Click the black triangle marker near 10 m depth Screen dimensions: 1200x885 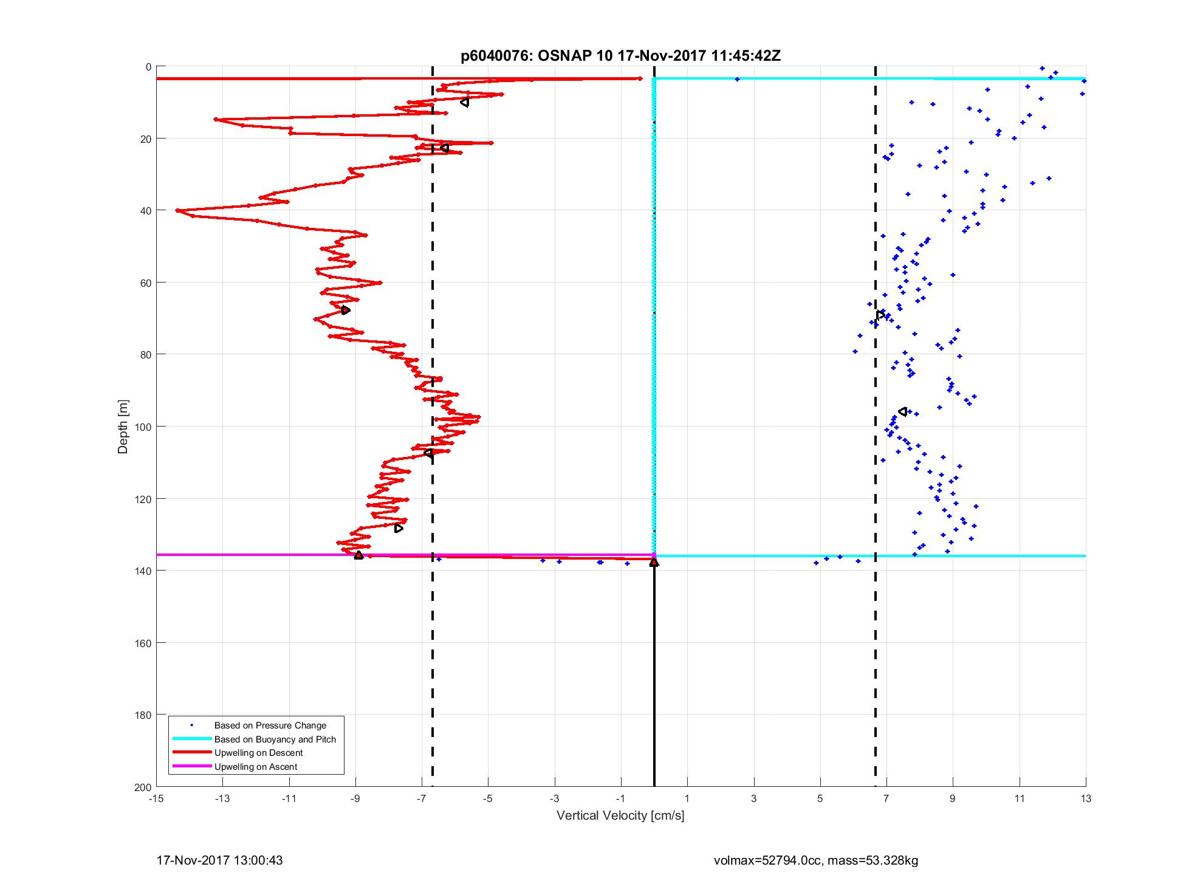464,102
